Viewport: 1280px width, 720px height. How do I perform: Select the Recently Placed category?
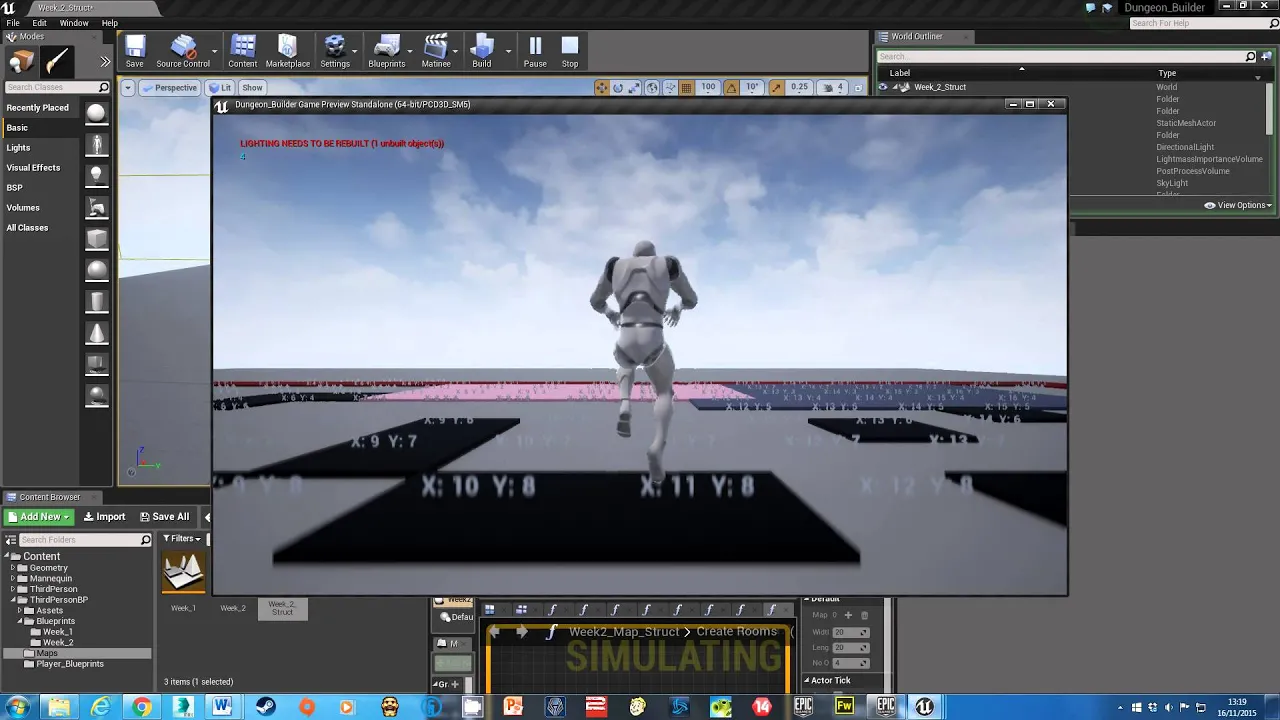[x=38, y=108]
